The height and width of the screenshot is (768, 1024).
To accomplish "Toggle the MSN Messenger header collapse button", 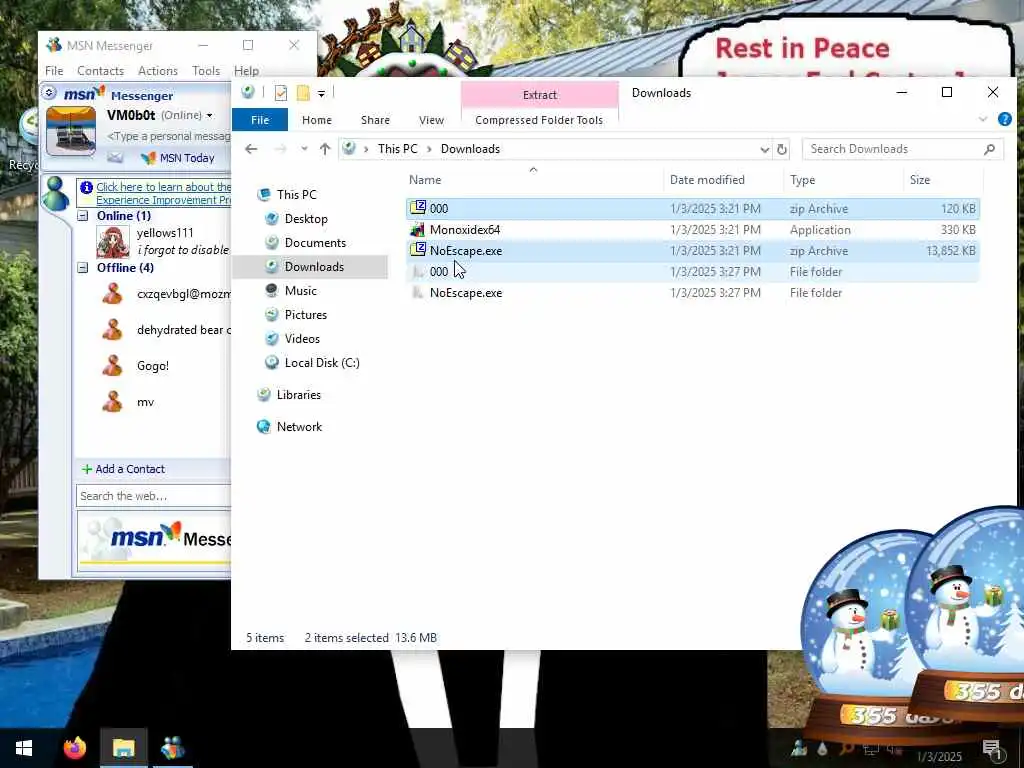I will coord(49,93).
